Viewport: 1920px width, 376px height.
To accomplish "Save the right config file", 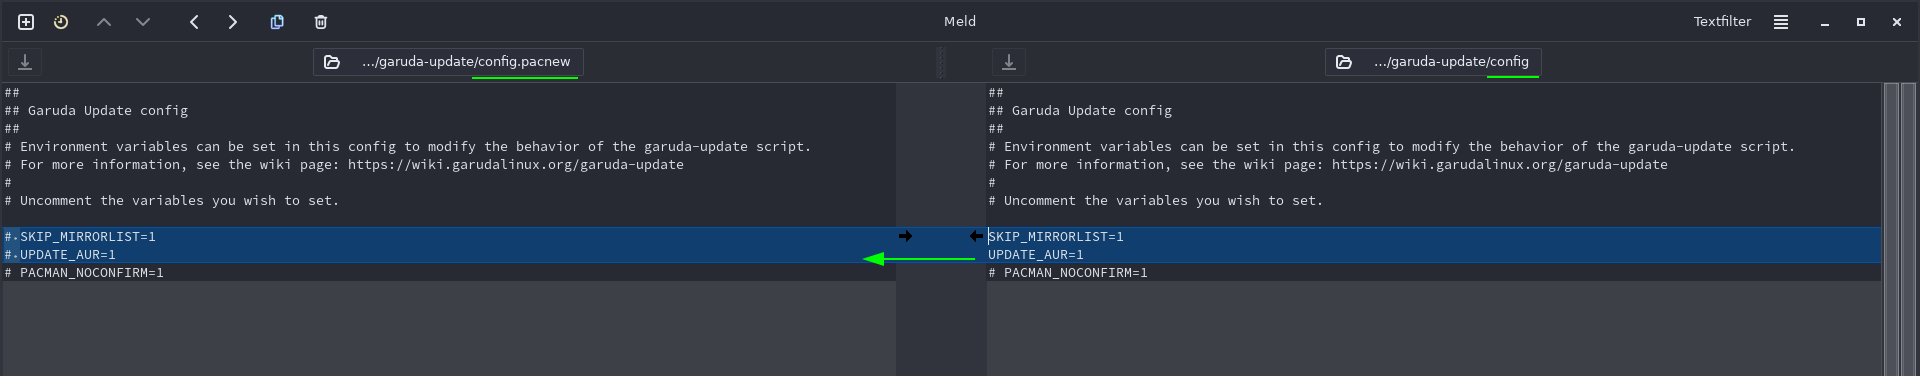I will [1009, 62].
